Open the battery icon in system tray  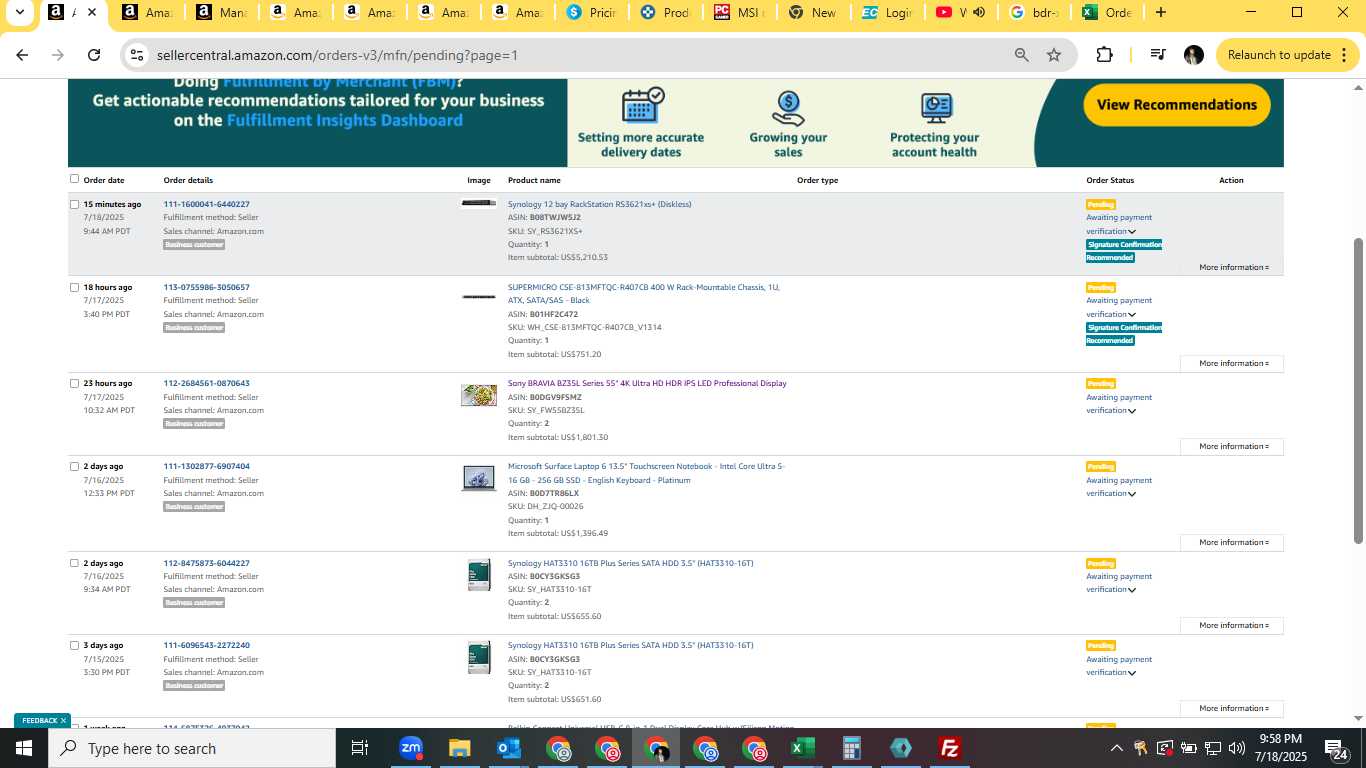(1188, 748)
